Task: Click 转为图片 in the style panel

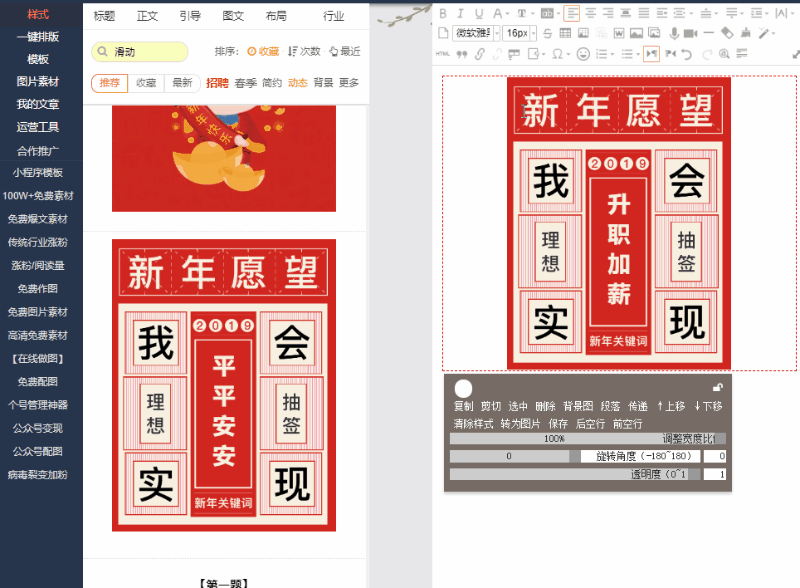Action: (x=520, y=423)
